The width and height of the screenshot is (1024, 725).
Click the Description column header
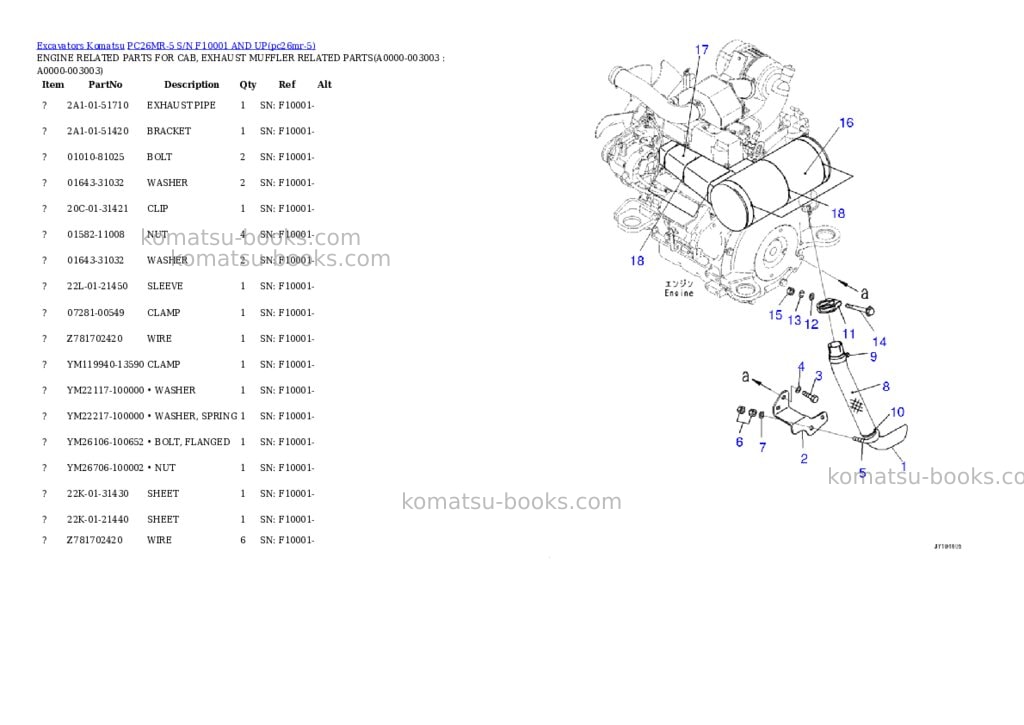click(x=191, y=84)
